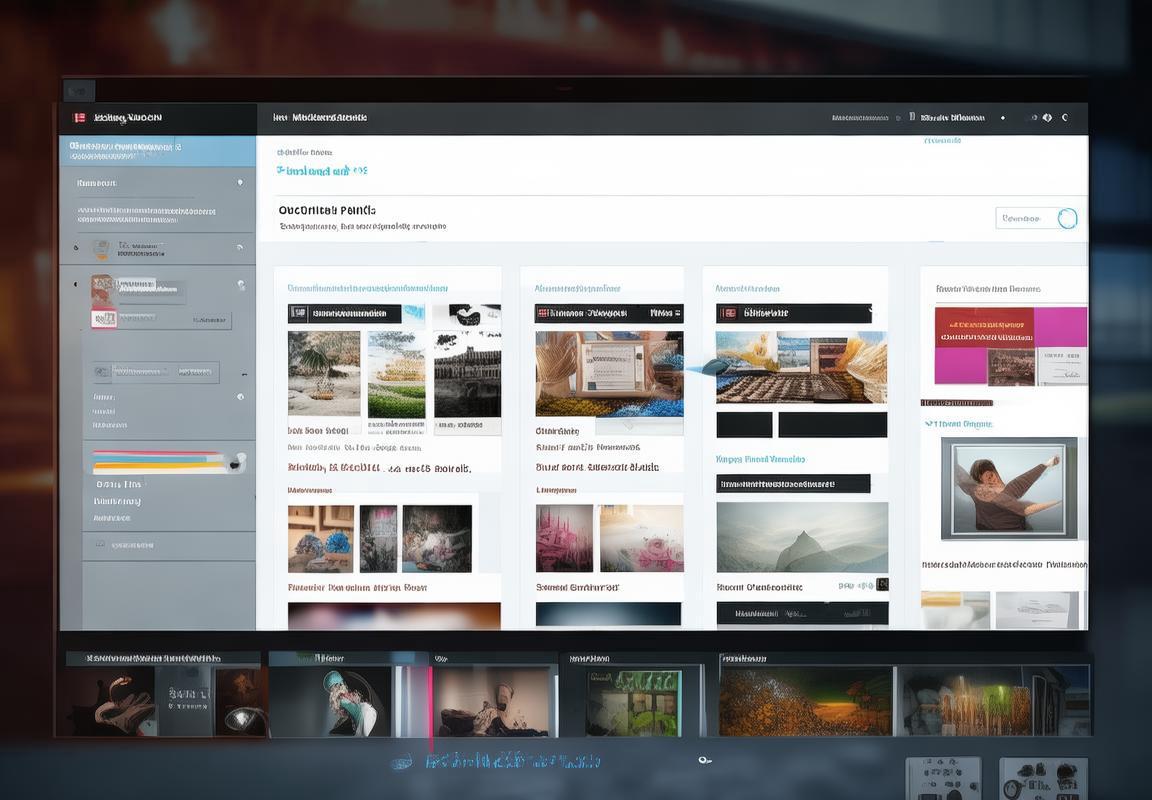Click the small icon in the first card's black banner
1152x800 pixels.
point(298,314)
